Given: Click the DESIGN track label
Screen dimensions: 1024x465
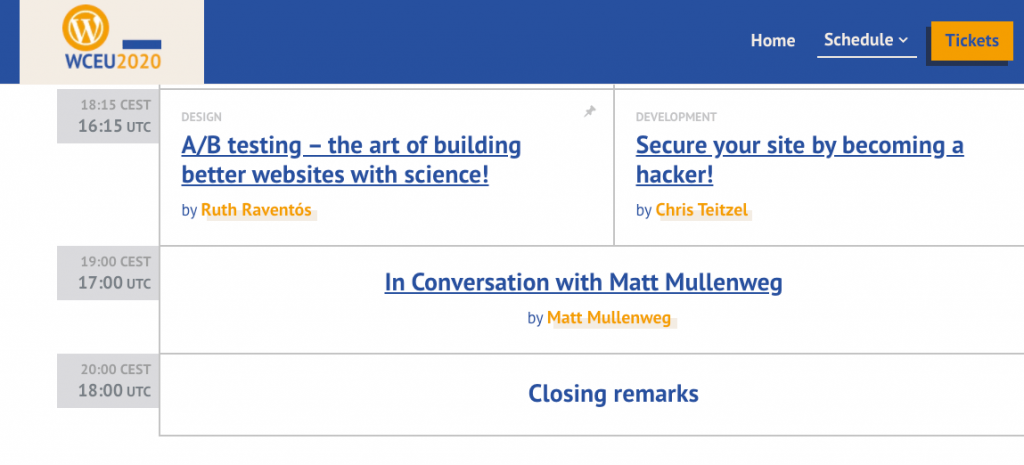Looking at the screenshot, I should click(x=201, y=117).
